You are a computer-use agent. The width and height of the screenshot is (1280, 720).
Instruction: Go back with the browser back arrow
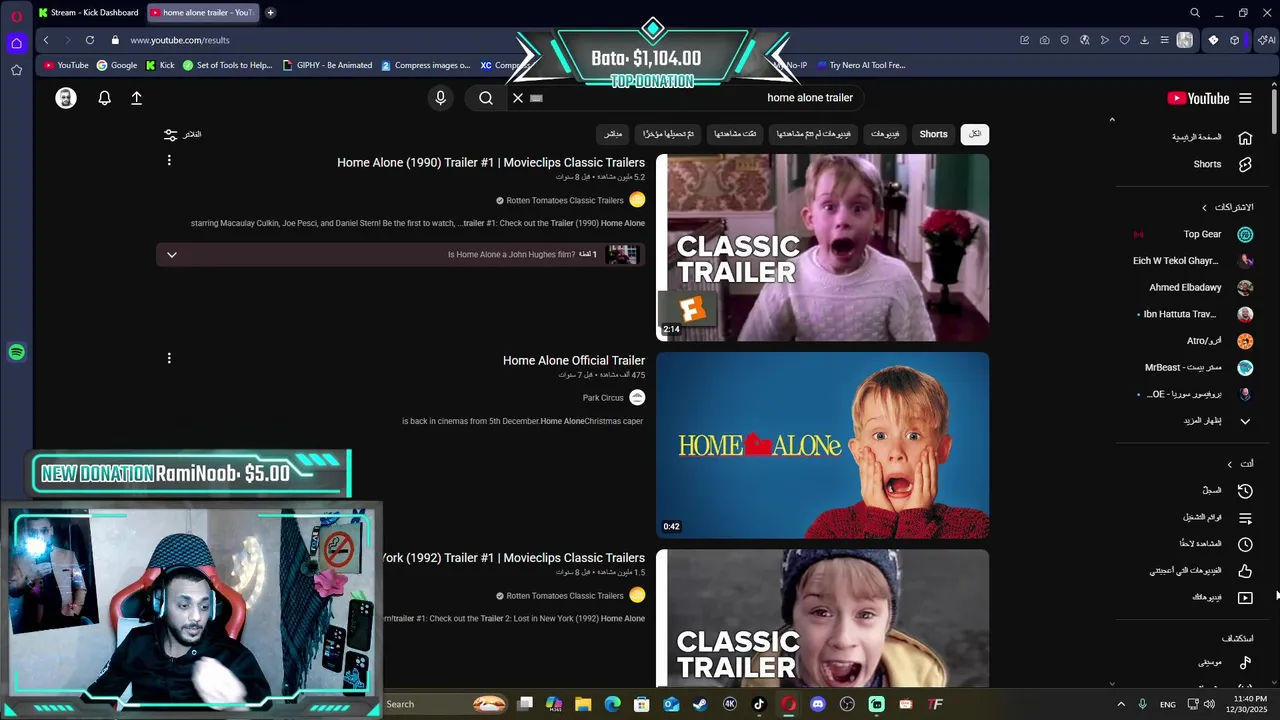click(x=46, y=40)
